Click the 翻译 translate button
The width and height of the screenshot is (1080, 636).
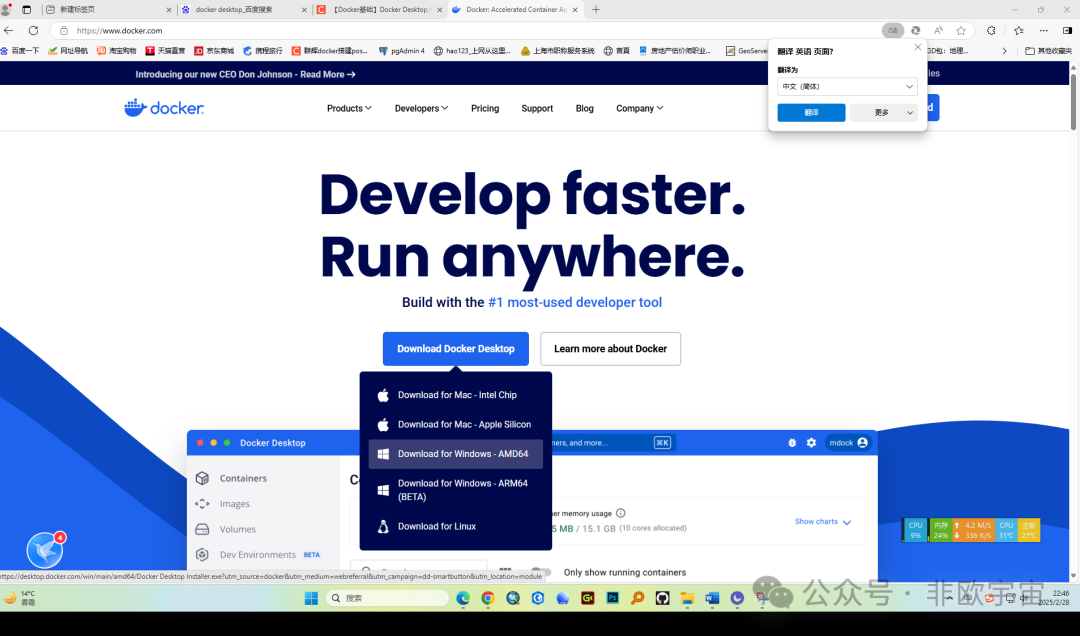pos(811,112)
